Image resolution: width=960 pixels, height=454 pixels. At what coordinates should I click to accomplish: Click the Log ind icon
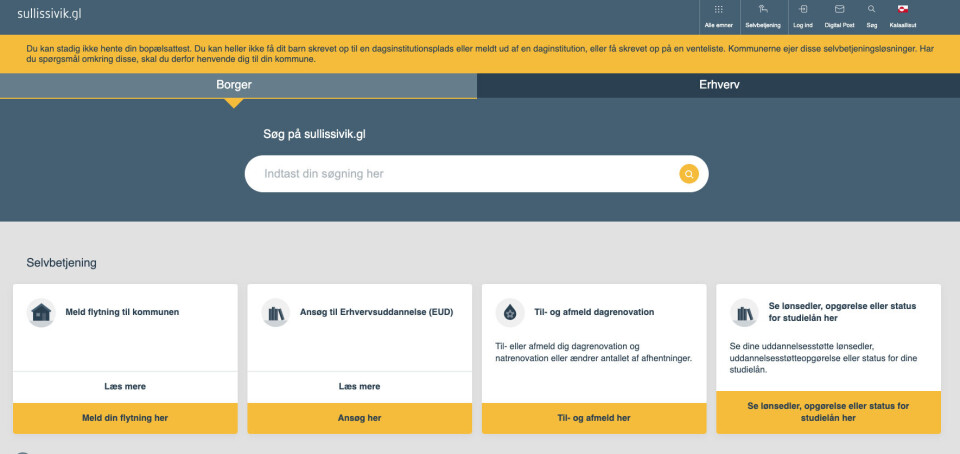coord(803,10)
